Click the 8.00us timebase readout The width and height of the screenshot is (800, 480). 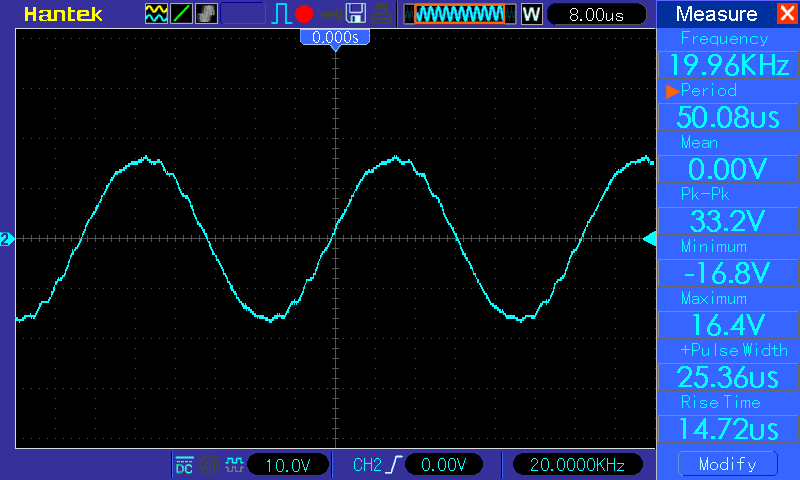[596, 14]
